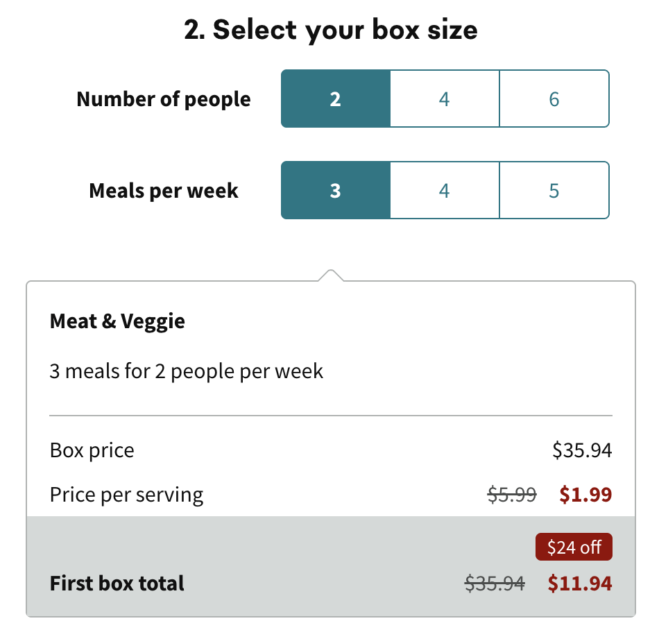Click the '3 meals for 2 people' description
659x630 pixels.
(x=186, y=371)
